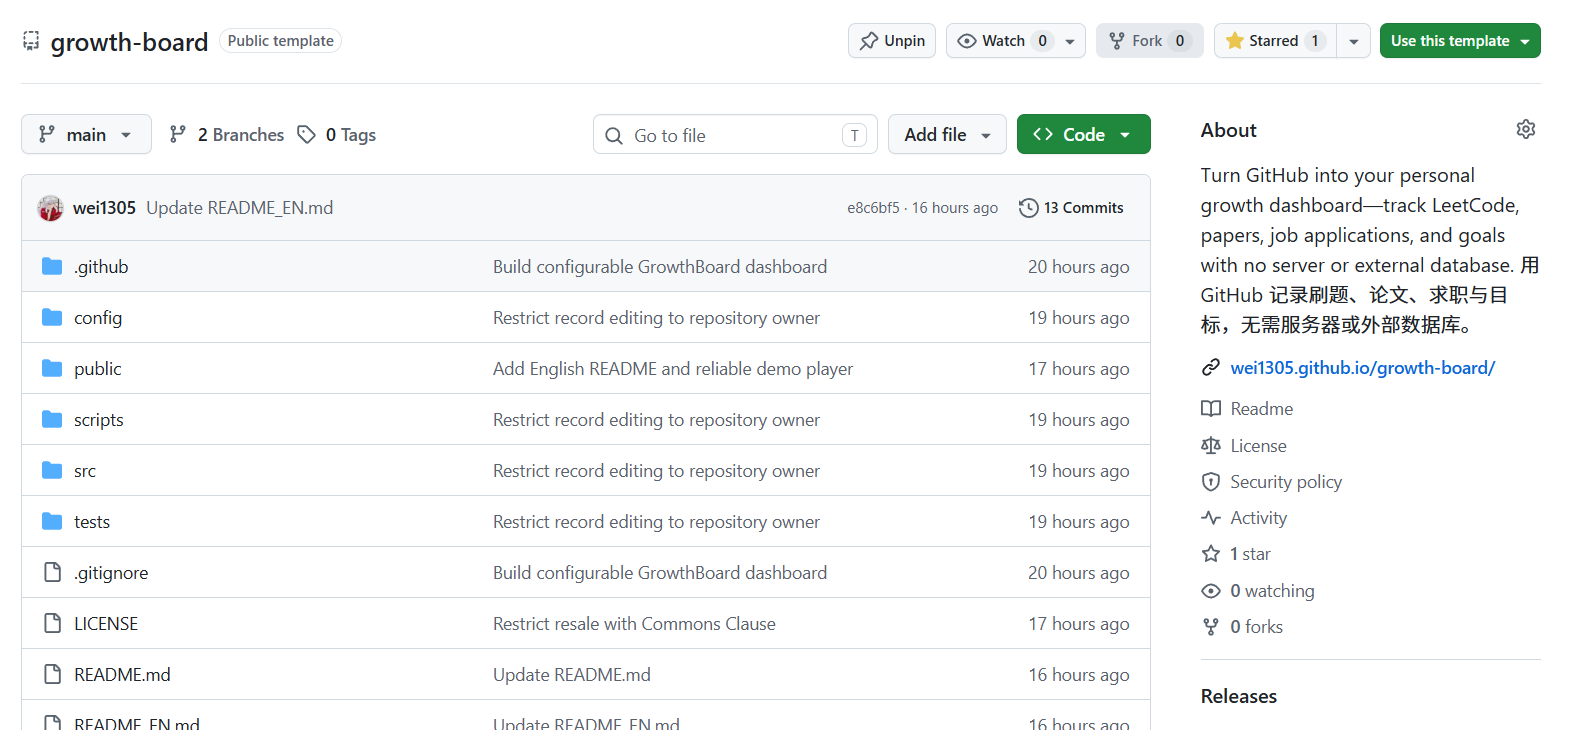
Task: Click the wei1305 avatar image
Action: tap(50, 208)
